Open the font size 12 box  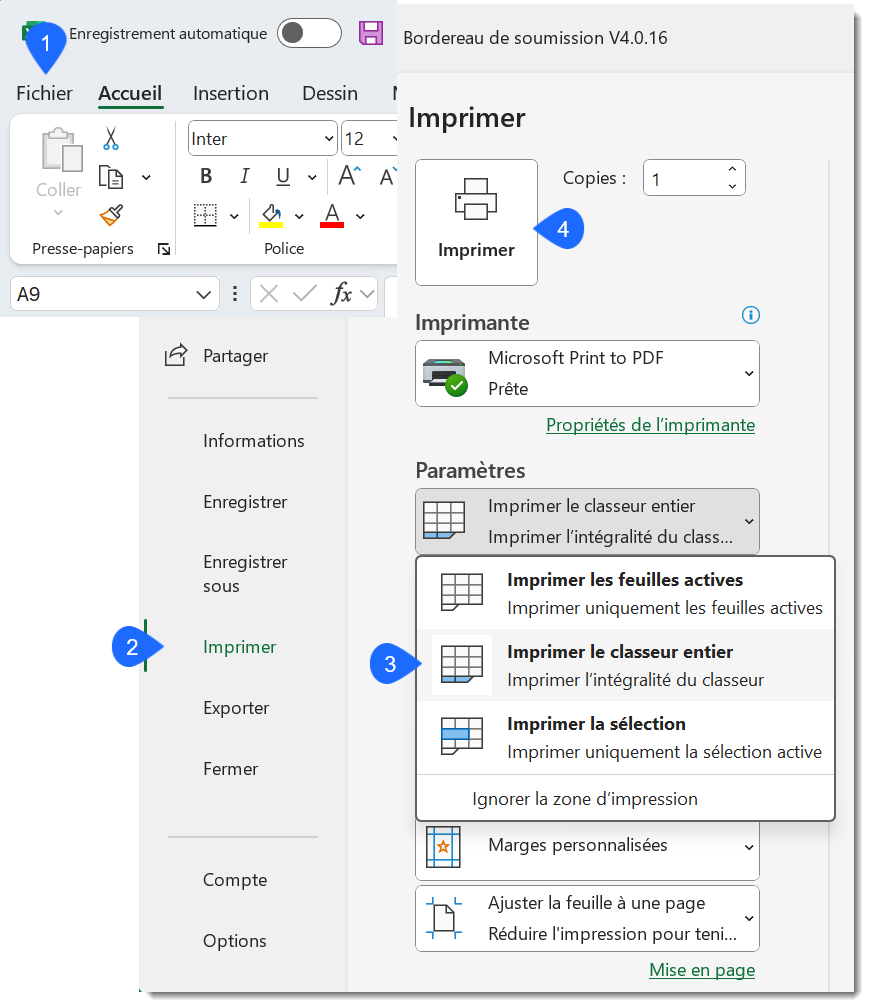tap(369, 138)
